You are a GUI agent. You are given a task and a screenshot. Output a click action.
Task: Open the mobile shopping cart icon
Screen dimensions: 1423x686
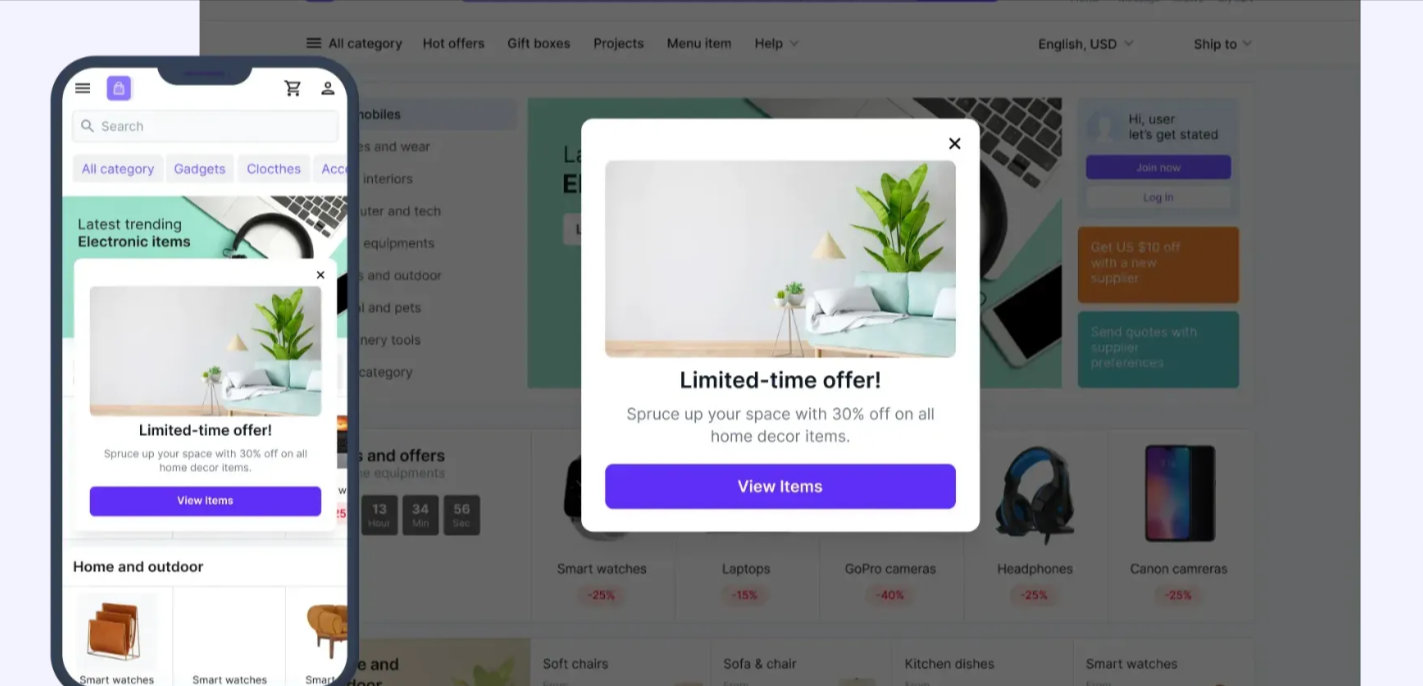293,88
